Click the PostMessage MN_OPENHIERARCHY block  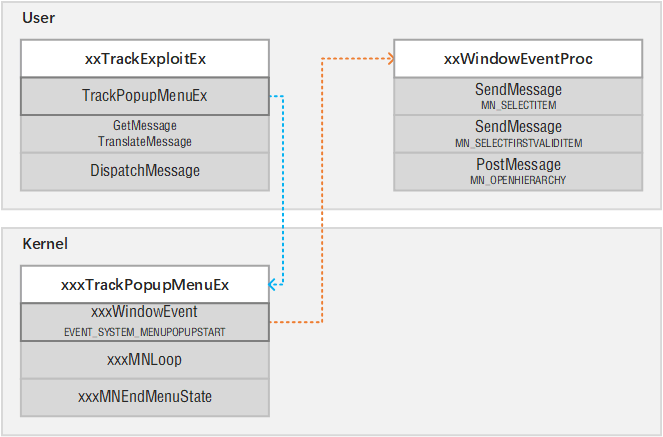517,171
